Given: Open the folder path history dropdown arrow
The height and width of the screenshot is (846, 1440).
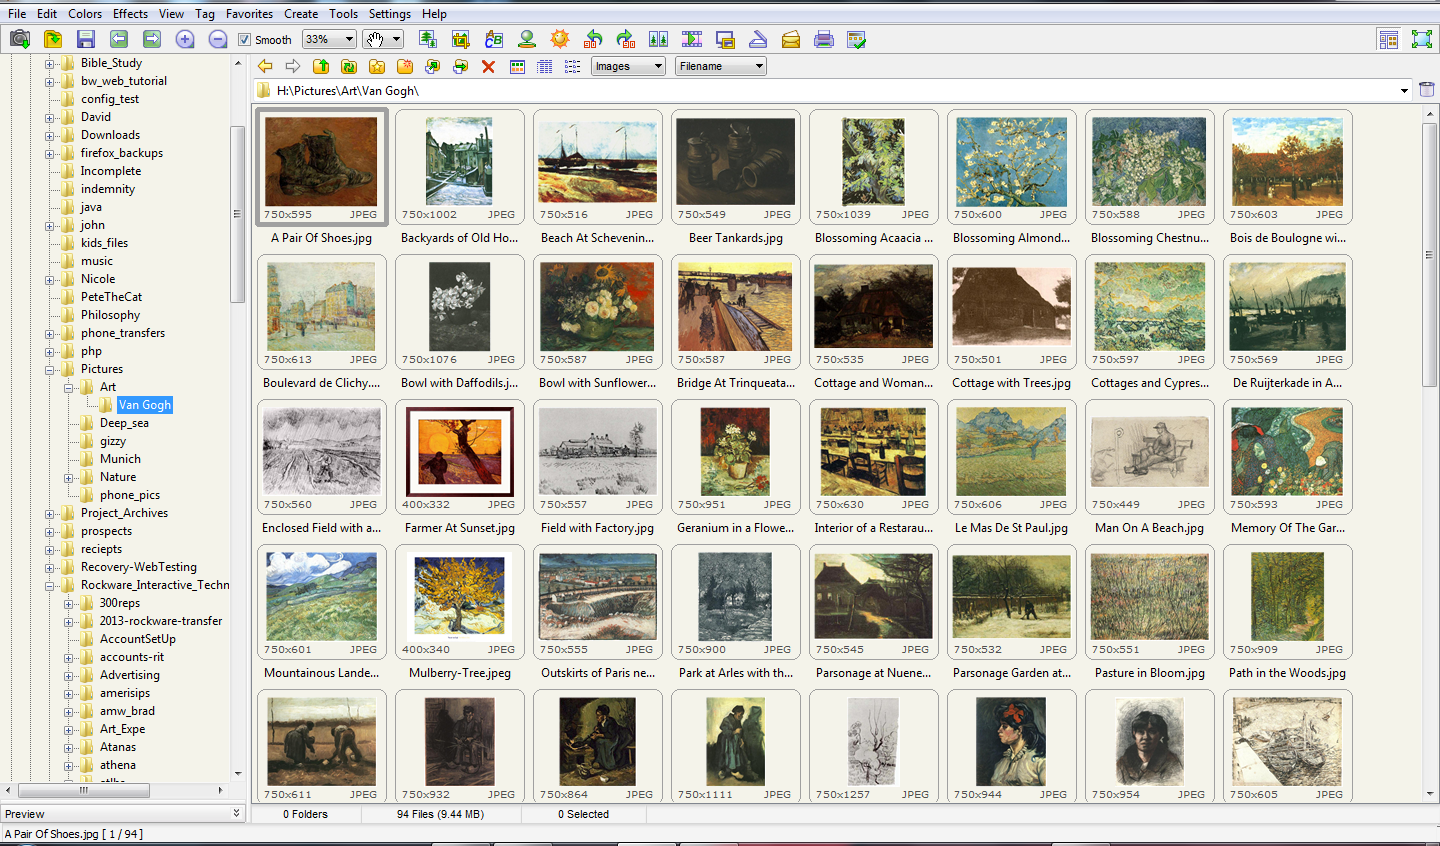Looking at the screenshot, I should coord(1404,91).
